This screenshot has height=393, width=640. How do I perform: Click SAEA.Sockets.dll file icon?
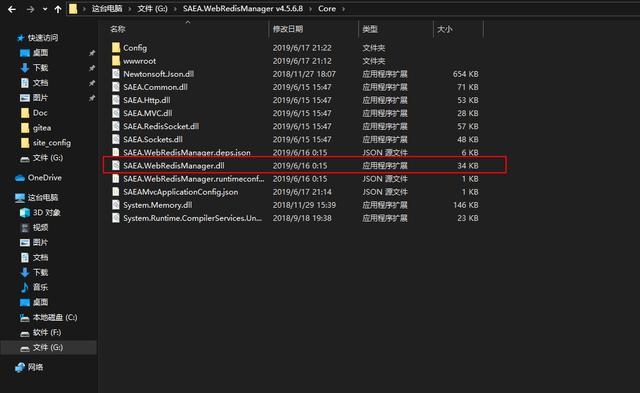pyautogui.click(x=116, y=139)
